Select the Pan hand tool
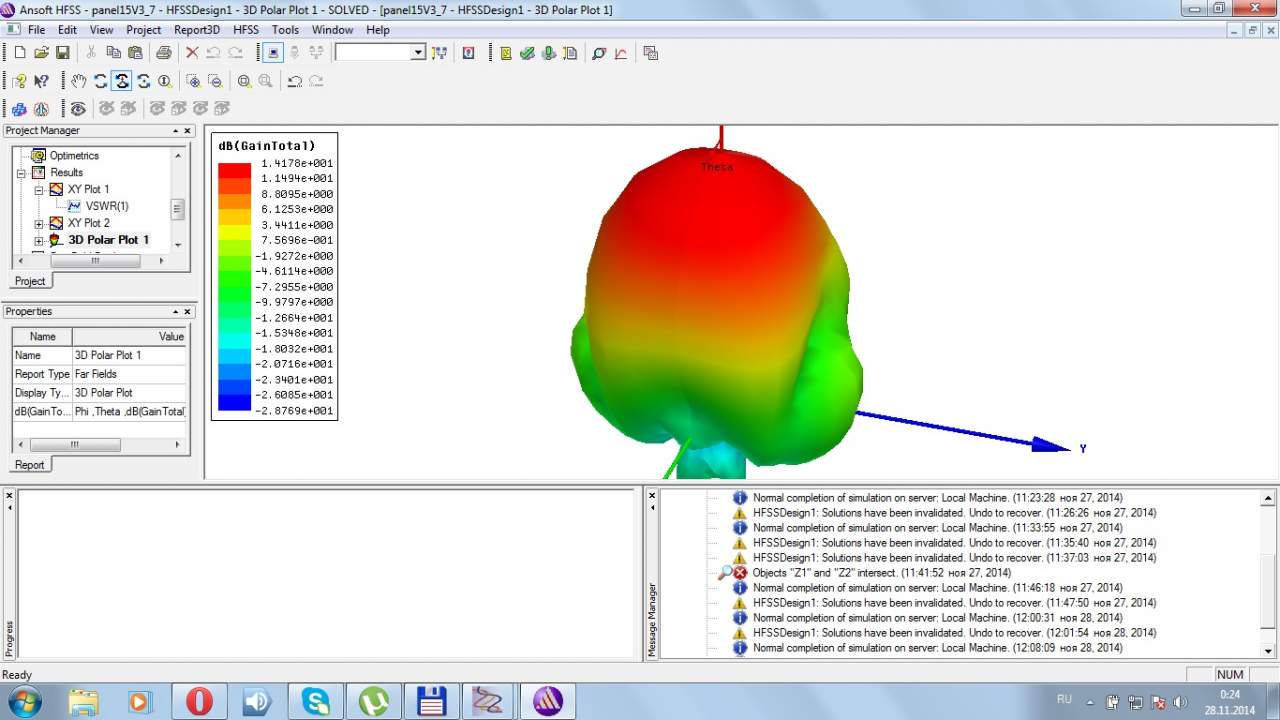 coord(79,81)
